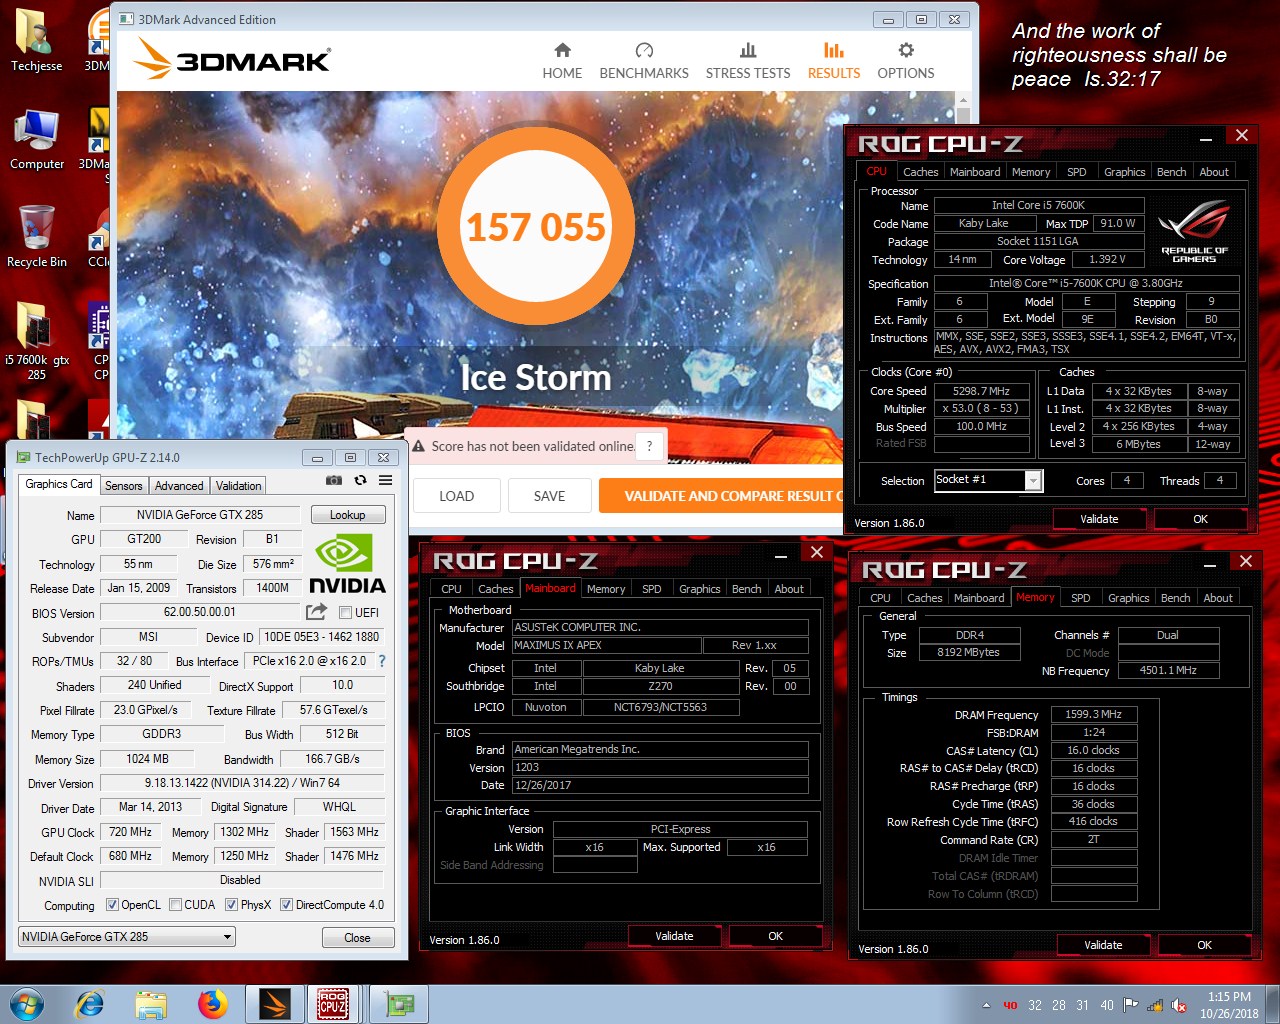Click the Lookup button in GPU-Z
The height and width of the screenshot is (1024, 1280).
point(347,515)
